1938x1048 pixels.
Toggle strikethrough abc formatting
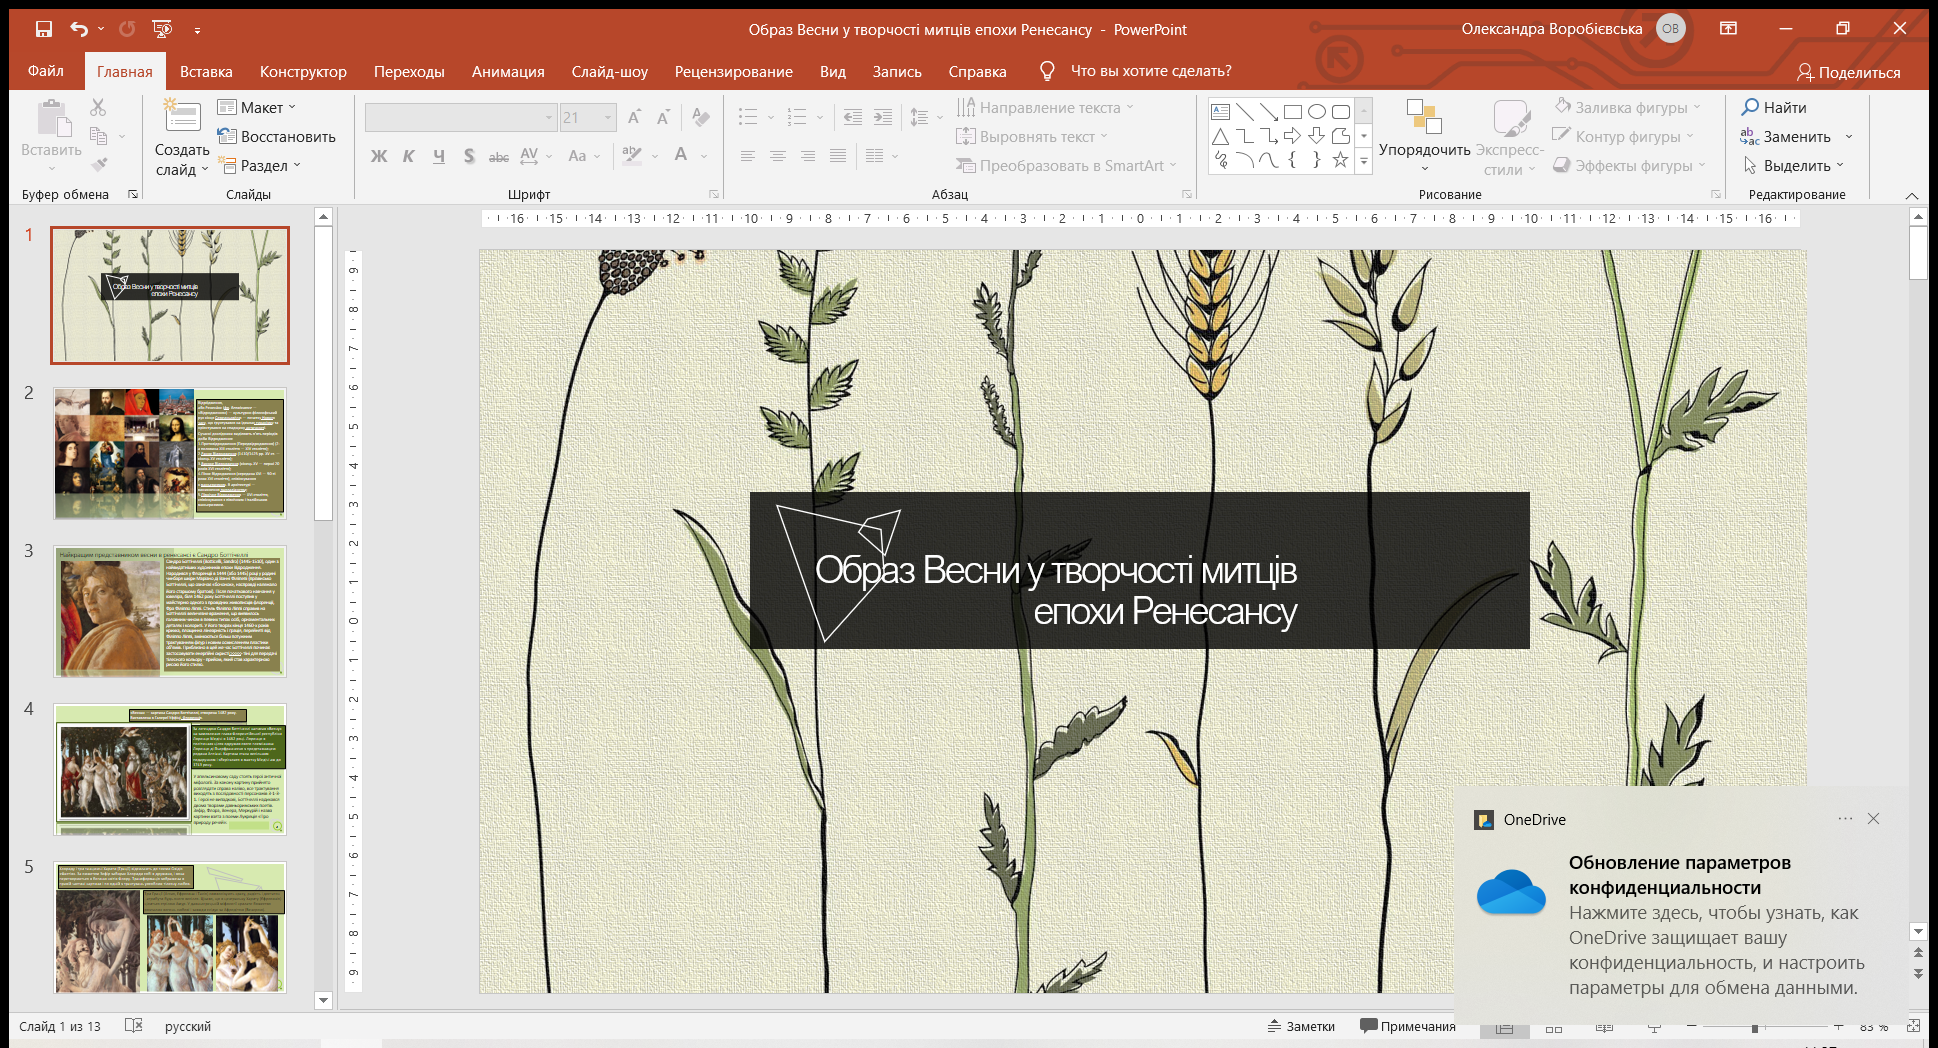pos(499,156)
